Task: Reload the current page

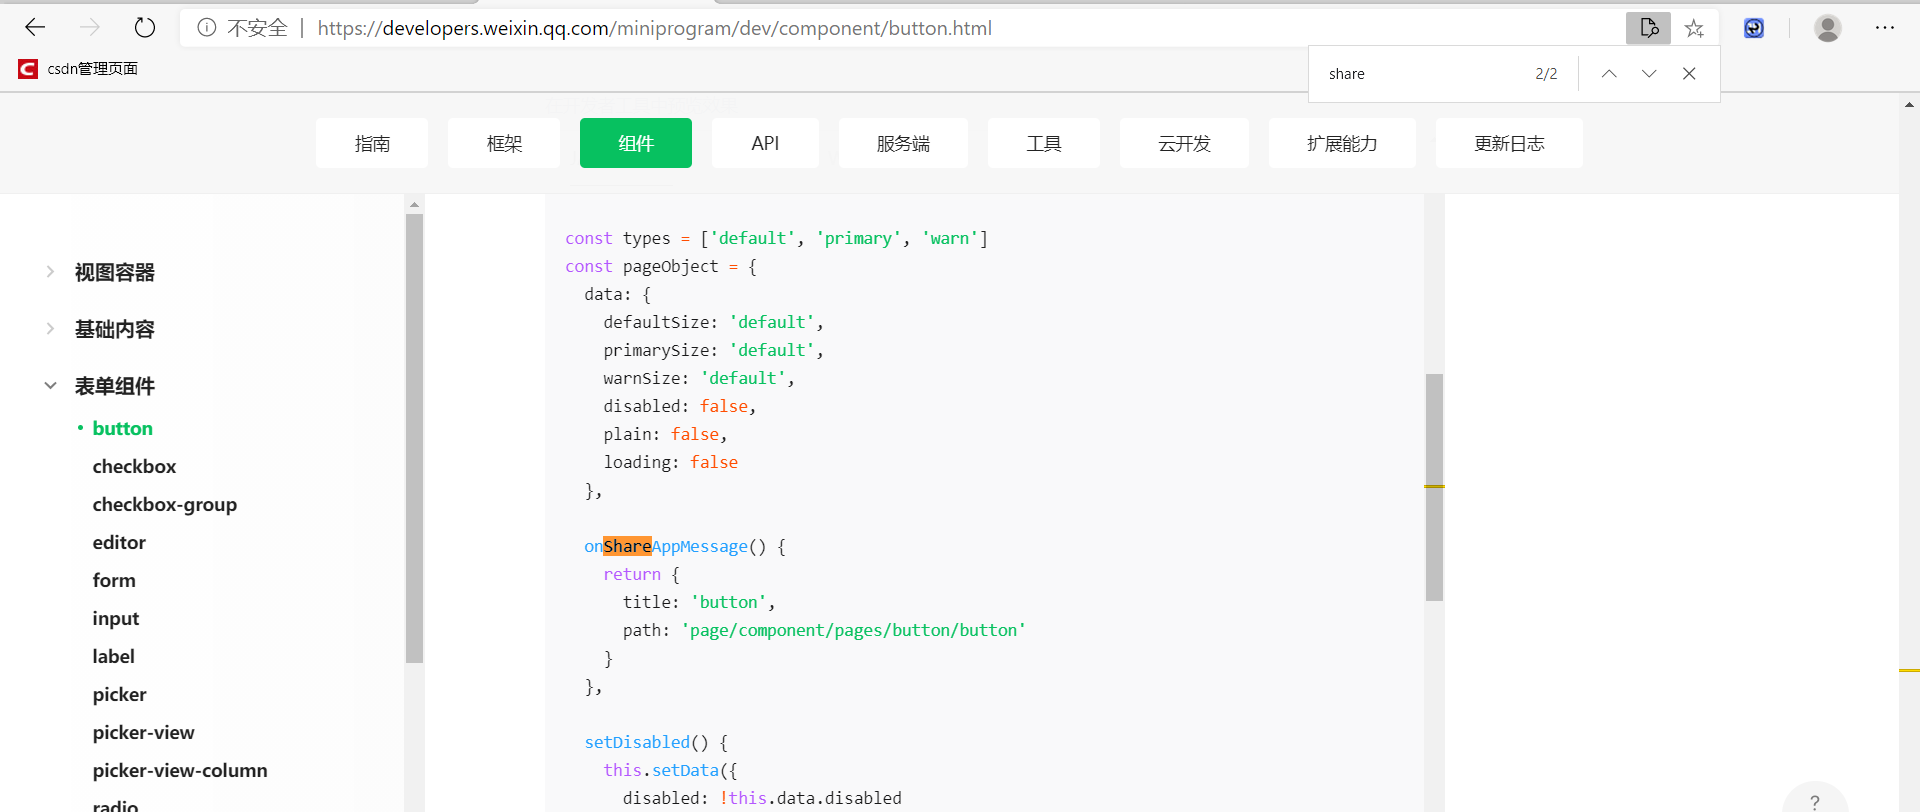Action: pos(145,28)
